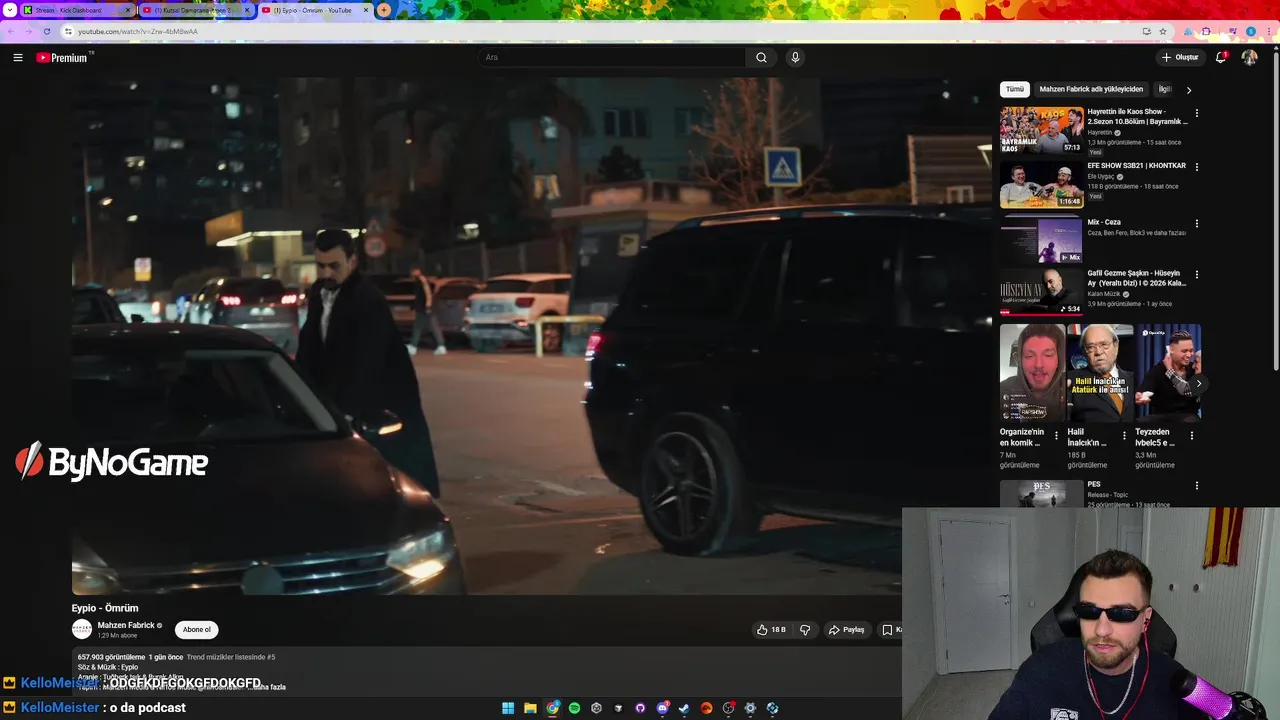Open GitHub Desktop from taskbar
This screenshot has height=720, width=1280.
coord(640,708)
